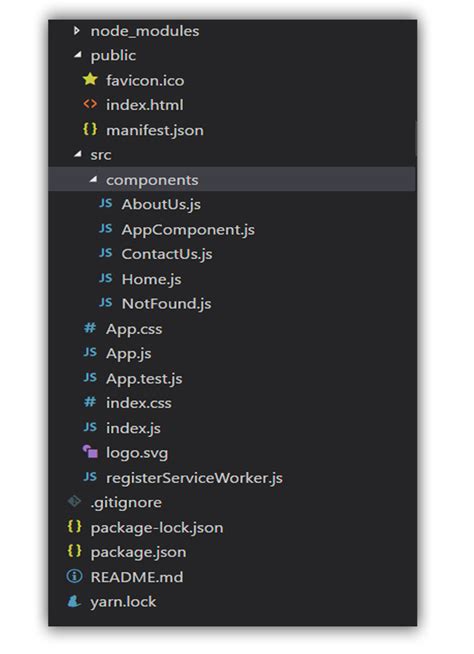Click the JS icon beside AboutUs.js
Image resolution: width=474 pixels, height=654 pixels.
(106, 204)
